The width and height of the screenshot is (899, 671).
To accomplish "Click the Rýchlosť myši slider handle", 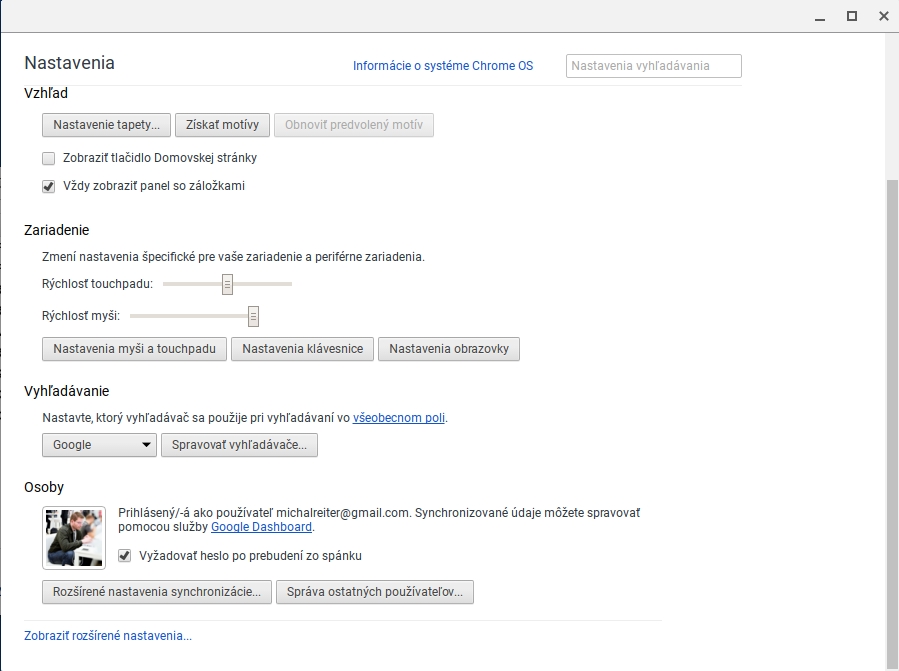I will 253,316.
